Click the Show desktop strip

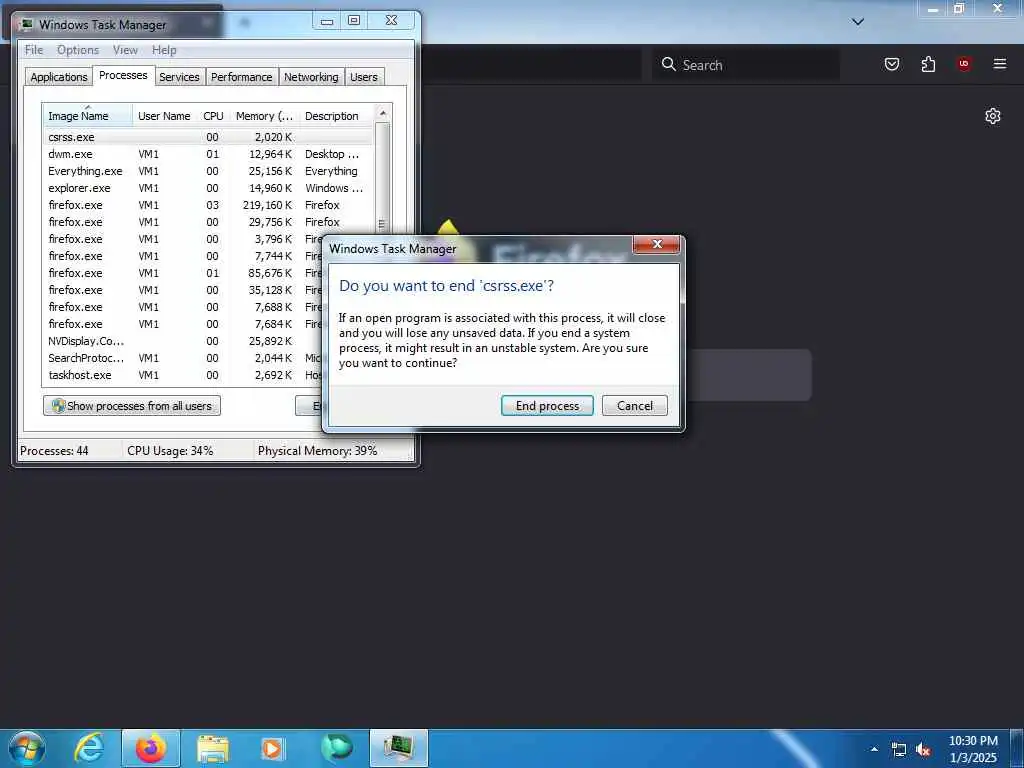(1017, 748)
